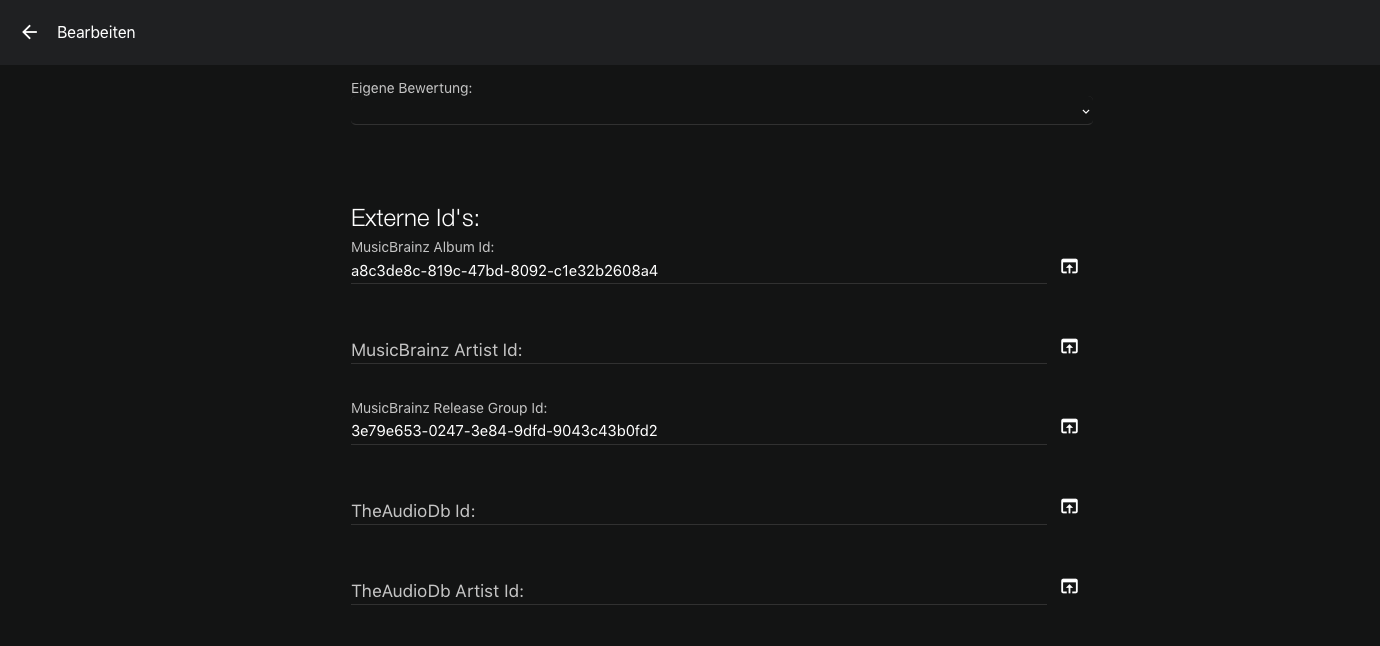Viewport: 1380px width, 646px height.
Task: Expand the Eigene Bewertung dropdown chevron
Action: (x=1085, y=111)
